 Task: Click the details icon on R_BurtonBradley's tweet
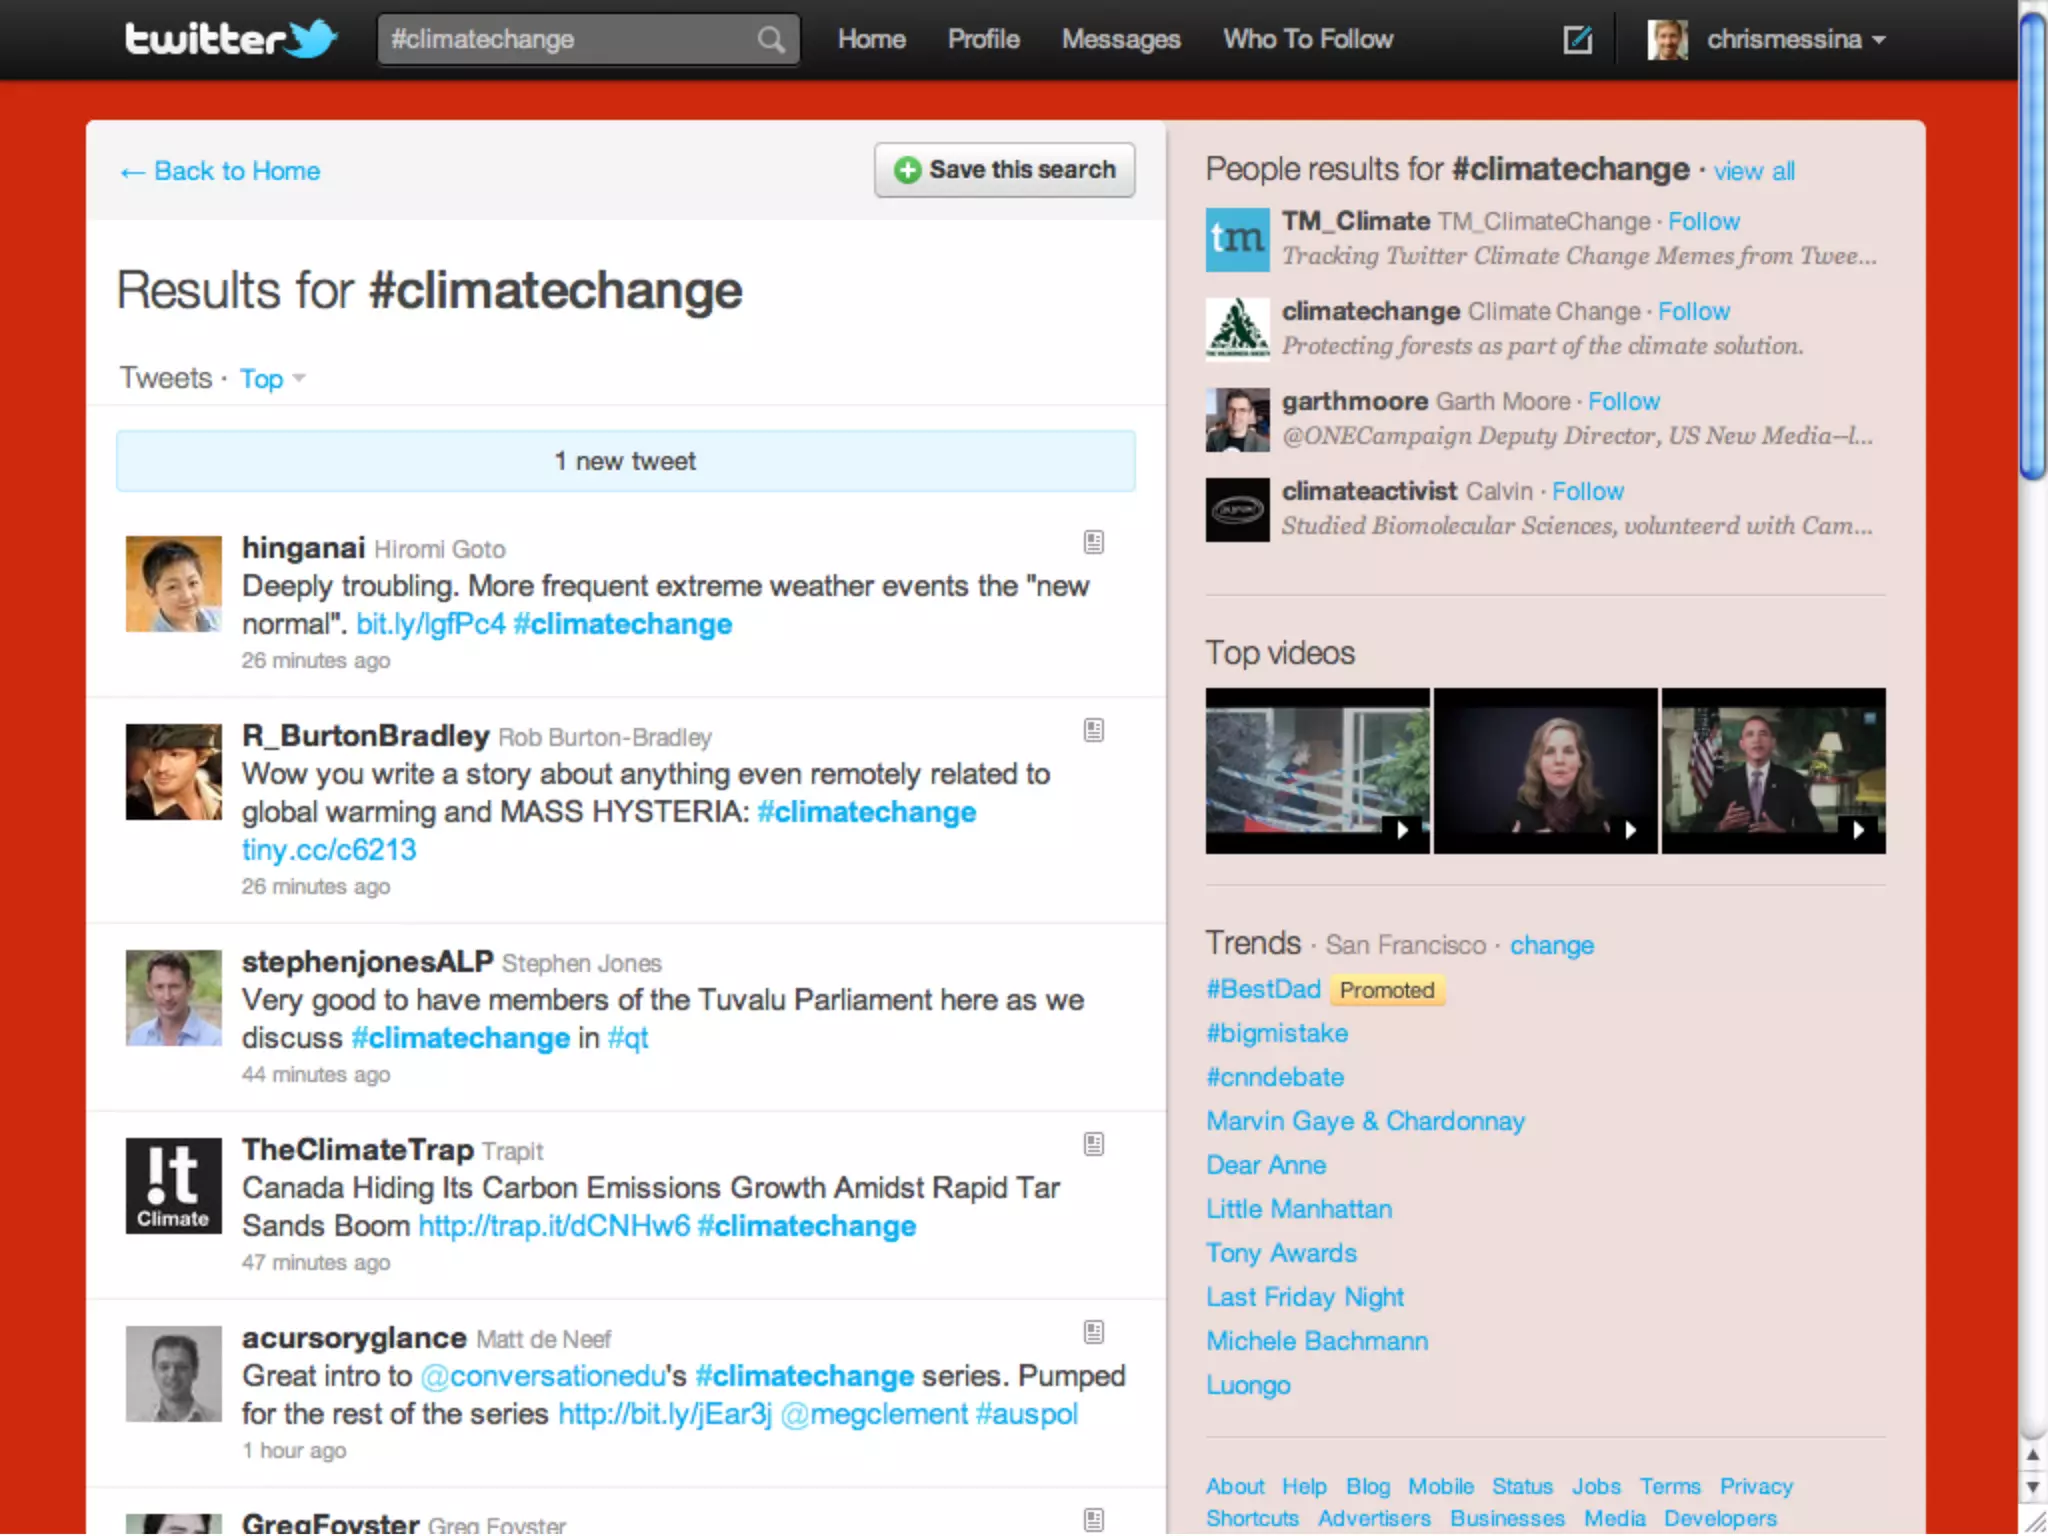click(1094, 730)
